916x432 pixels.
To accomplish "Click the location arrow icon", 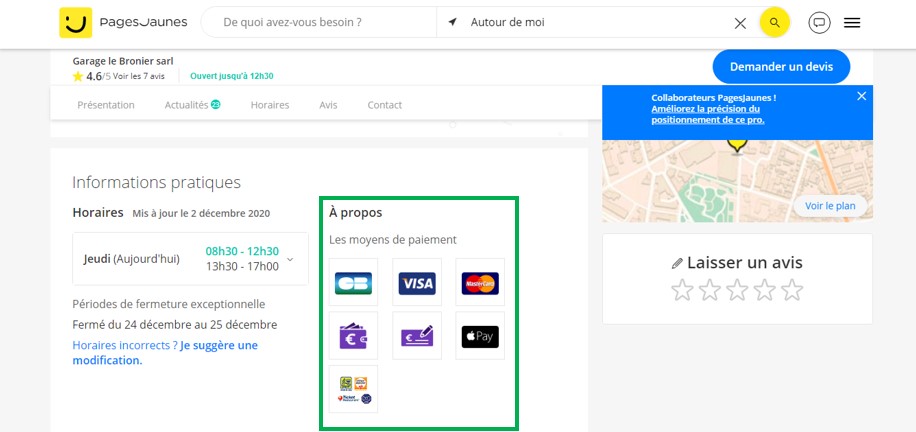I will tap(452, 22).
